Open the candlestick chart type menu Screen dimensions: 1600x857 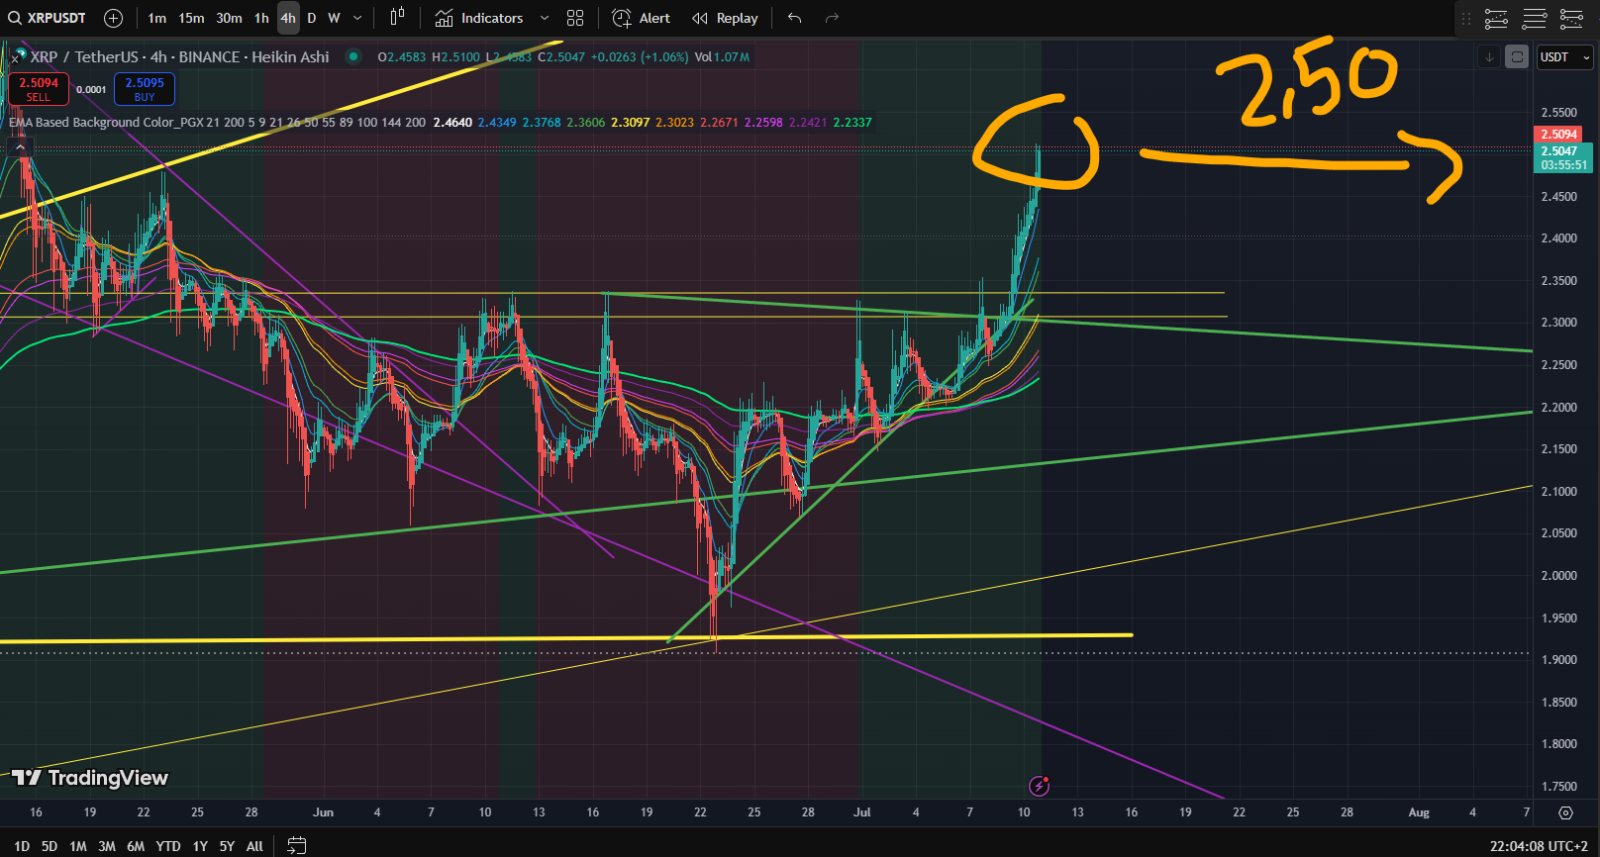[x=397, y=18]
